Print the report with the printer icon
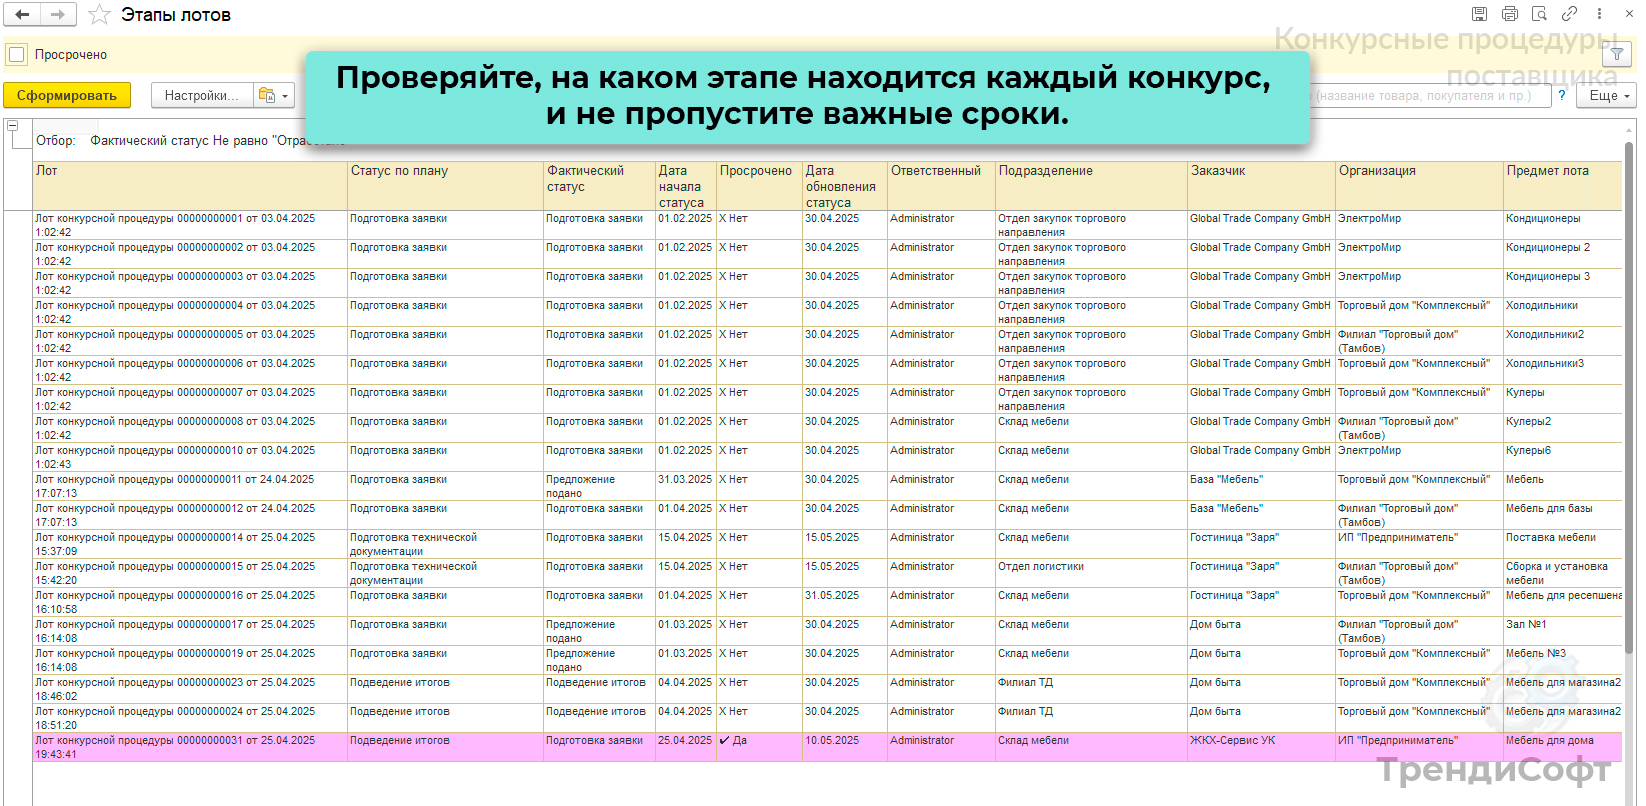1646x806 pixels. coord(1510,14)
